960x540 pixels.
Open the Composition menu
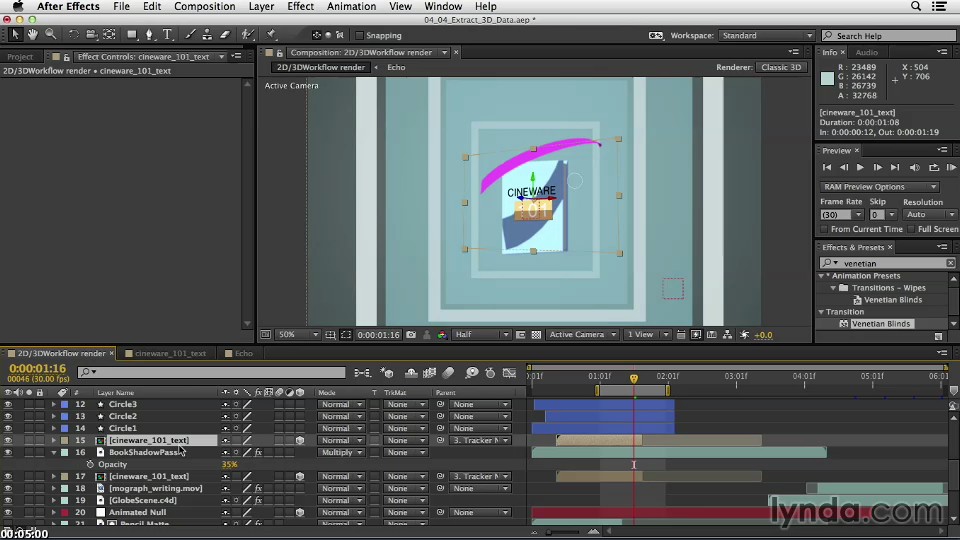coord(204,6)
